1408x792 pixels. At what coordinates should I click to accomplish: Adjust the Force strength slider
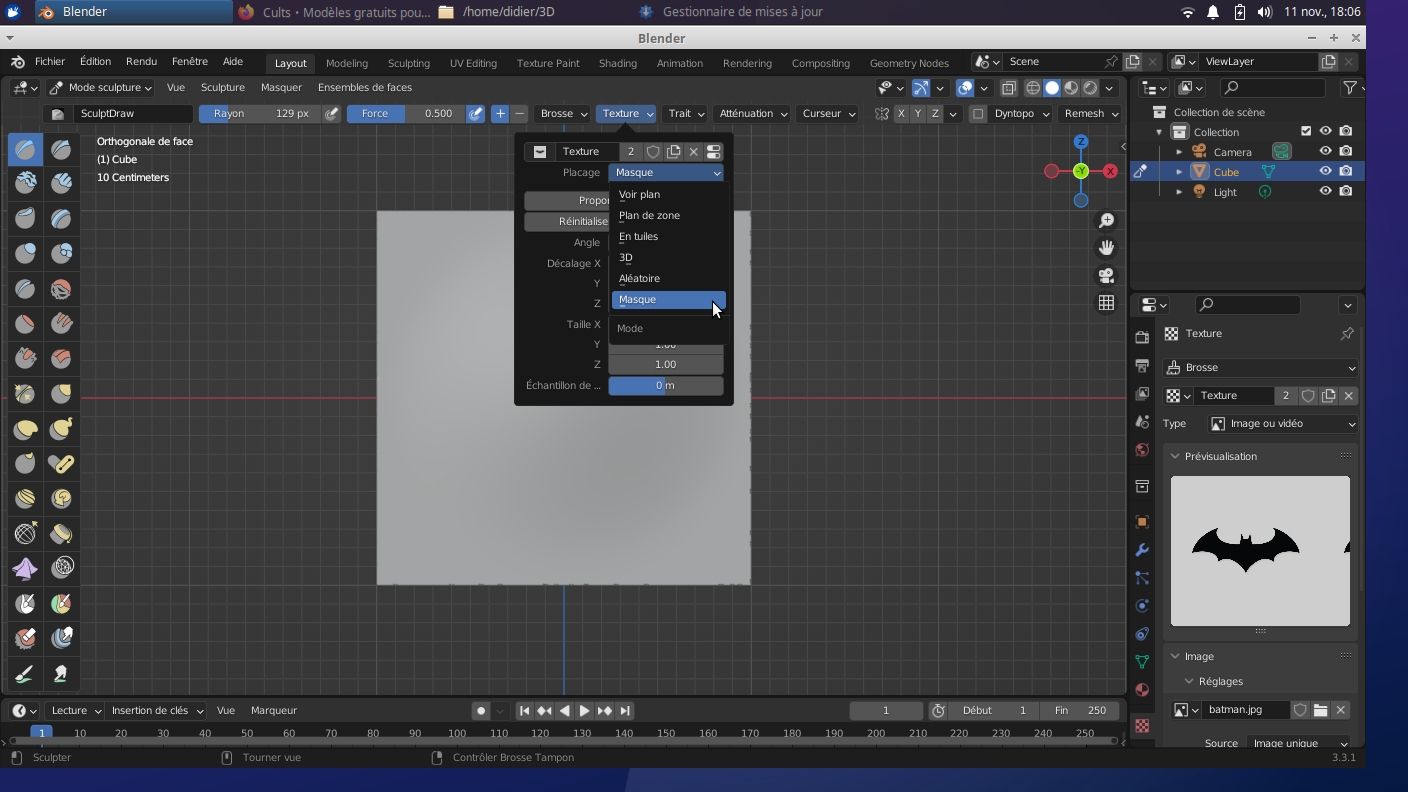coord(406,114)
